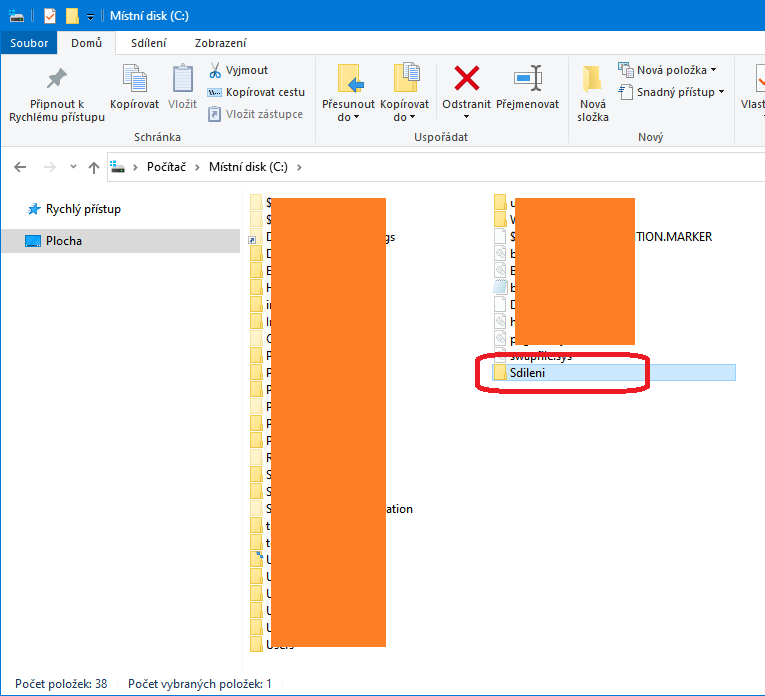The image size is (765, 696).
Task: Click the Back navigation arrow
Action: point(20,167)
